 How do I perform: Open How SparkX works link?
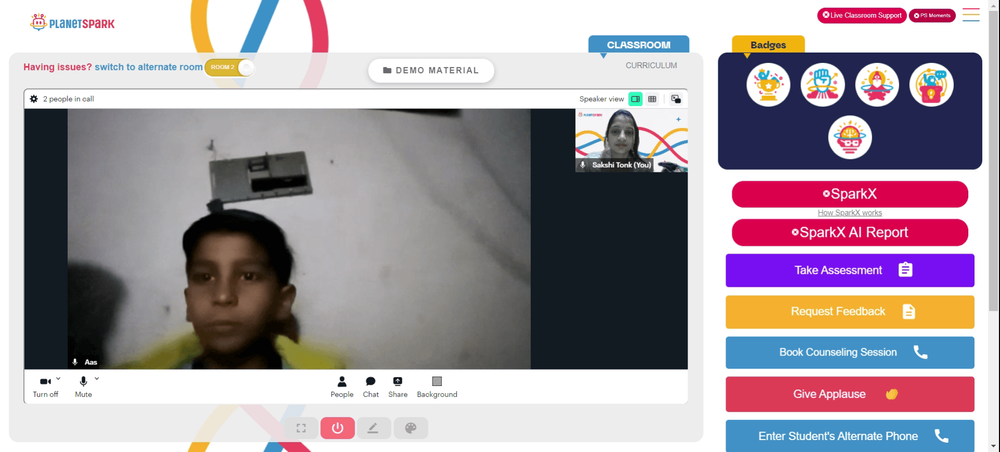click(849, 213)
